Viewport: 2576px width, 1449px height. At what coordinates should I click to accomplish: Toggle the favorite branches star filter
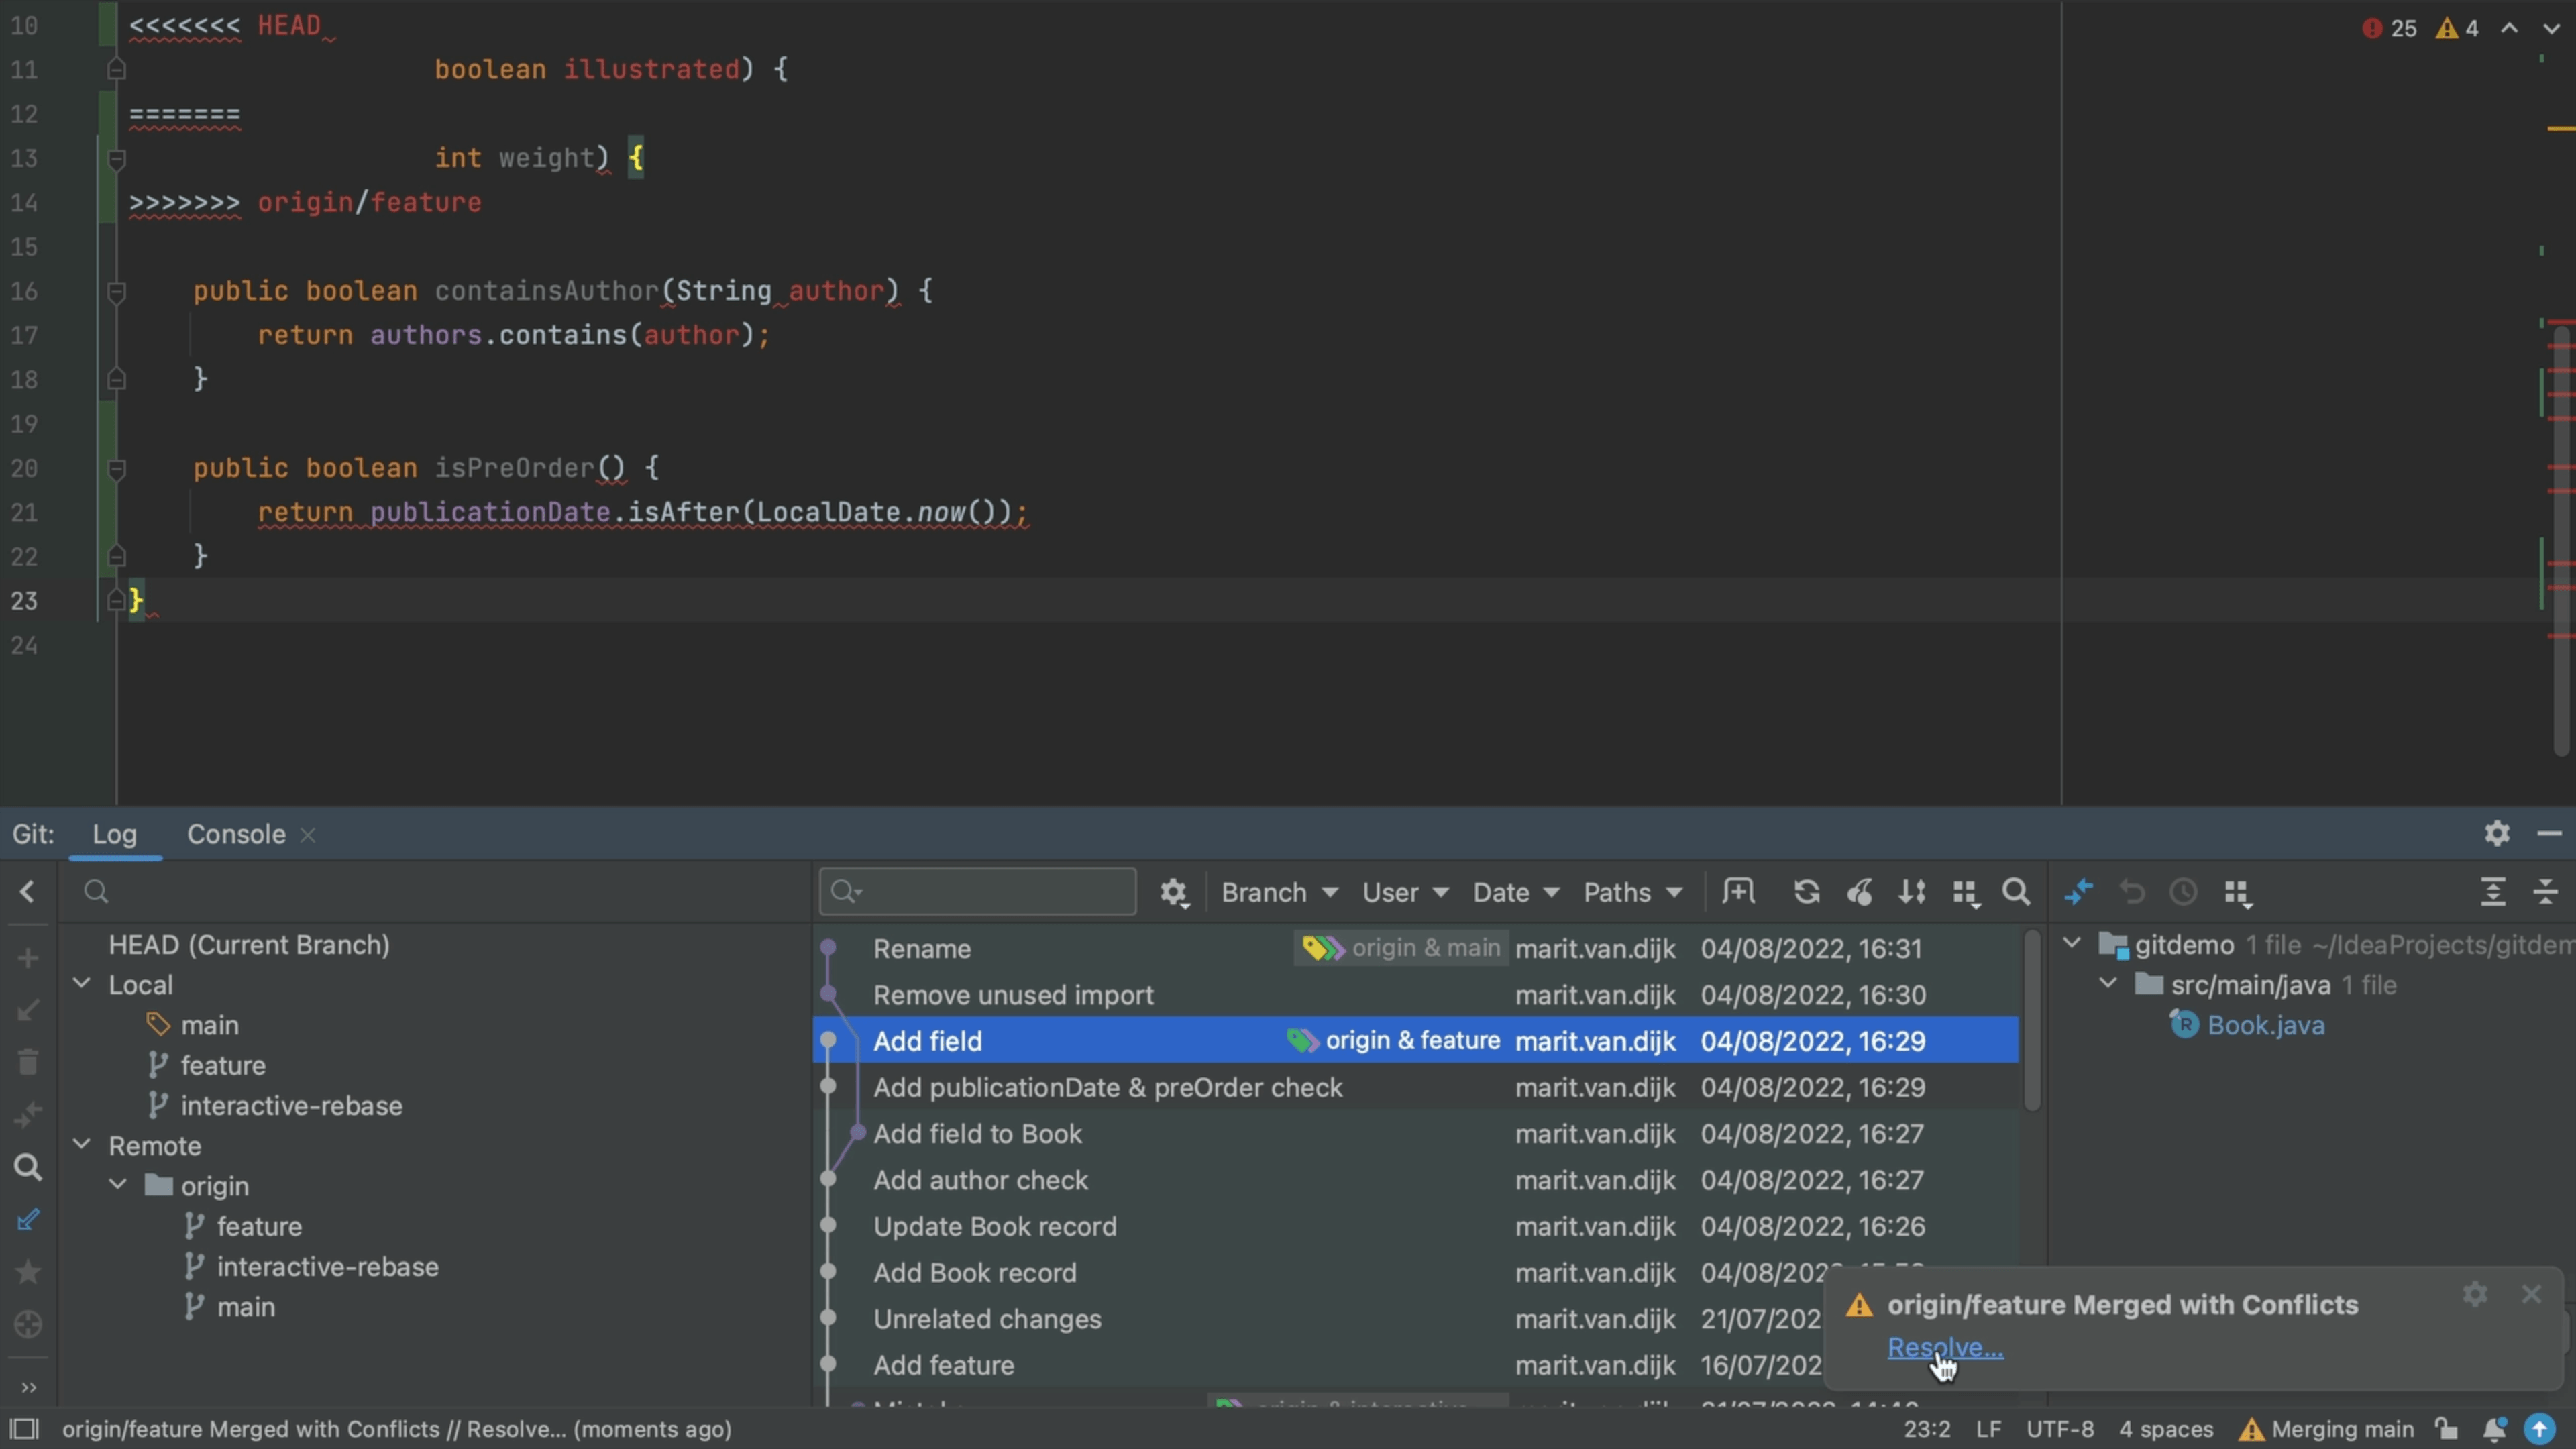click(27, 1272)
